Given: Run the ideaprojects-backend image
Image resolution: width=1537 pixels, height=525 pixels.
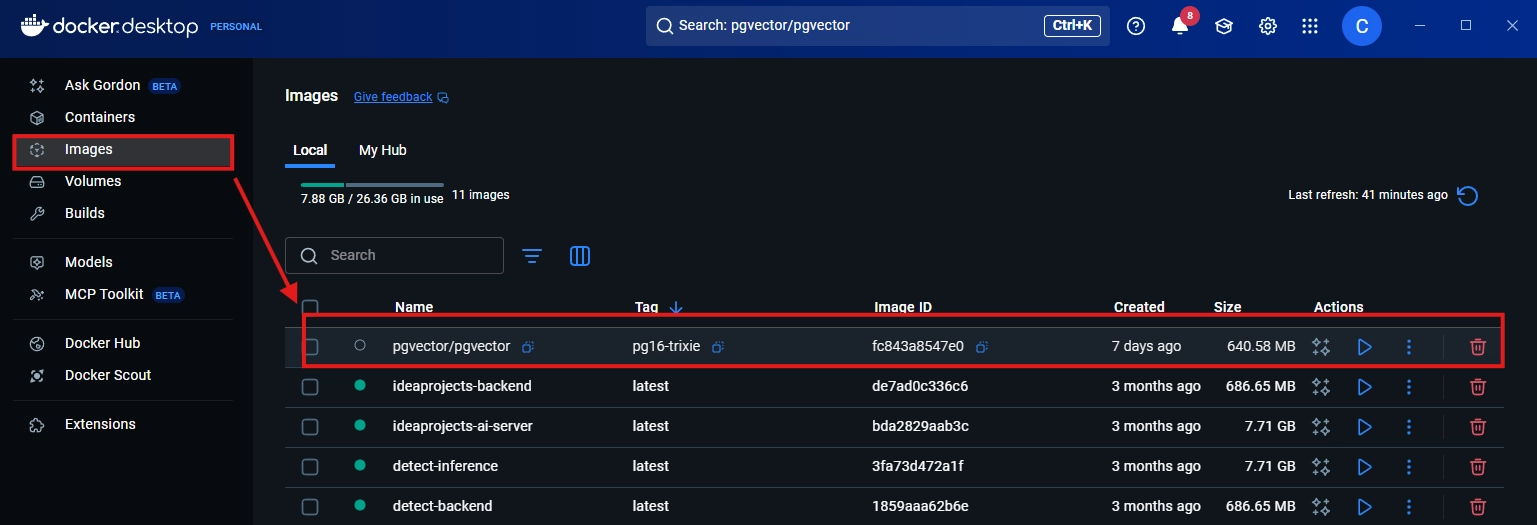Looking at the screenshot, I should tap(1364, 386).
